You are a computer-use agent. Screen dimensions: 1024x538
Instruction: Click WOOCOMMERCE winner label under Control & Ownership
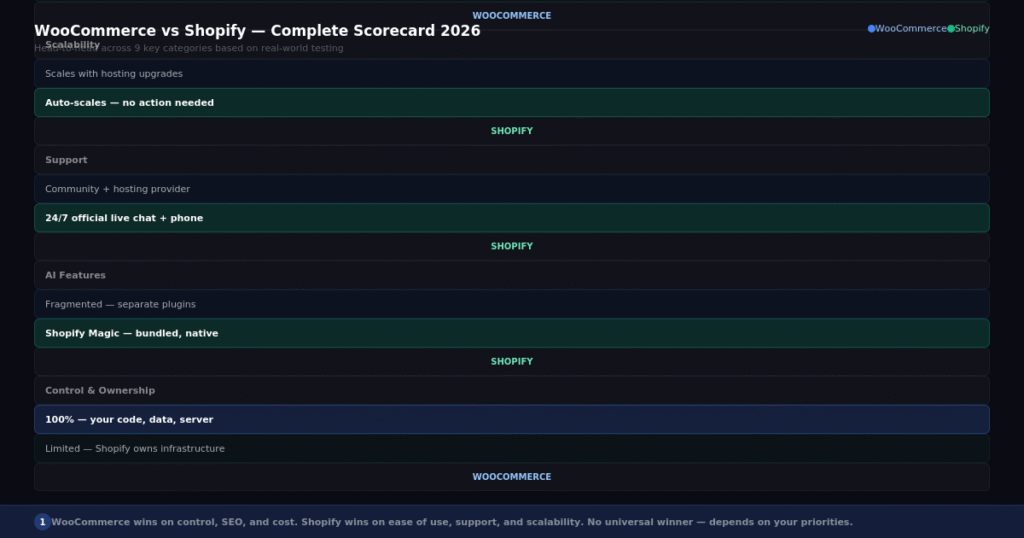[512, 477]
